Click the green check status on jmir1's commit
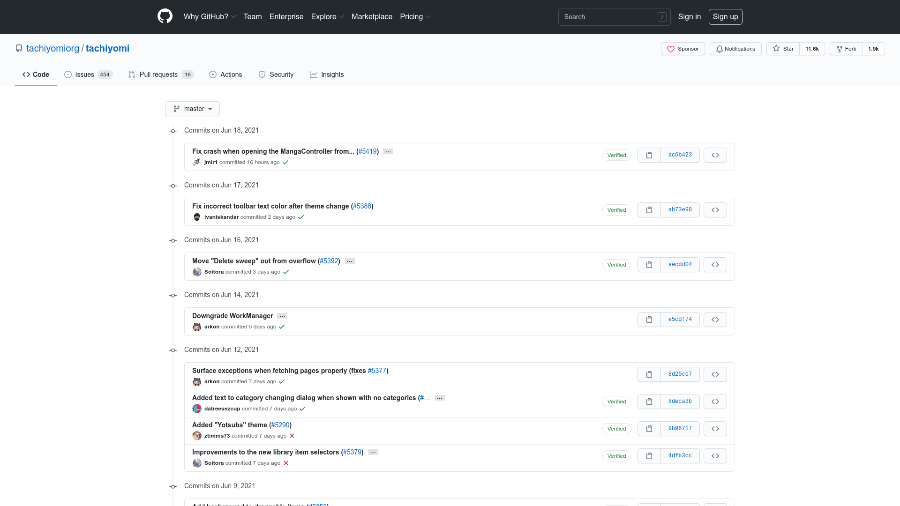This screenshot has width=900, height=506. click(x=285, y=162)
